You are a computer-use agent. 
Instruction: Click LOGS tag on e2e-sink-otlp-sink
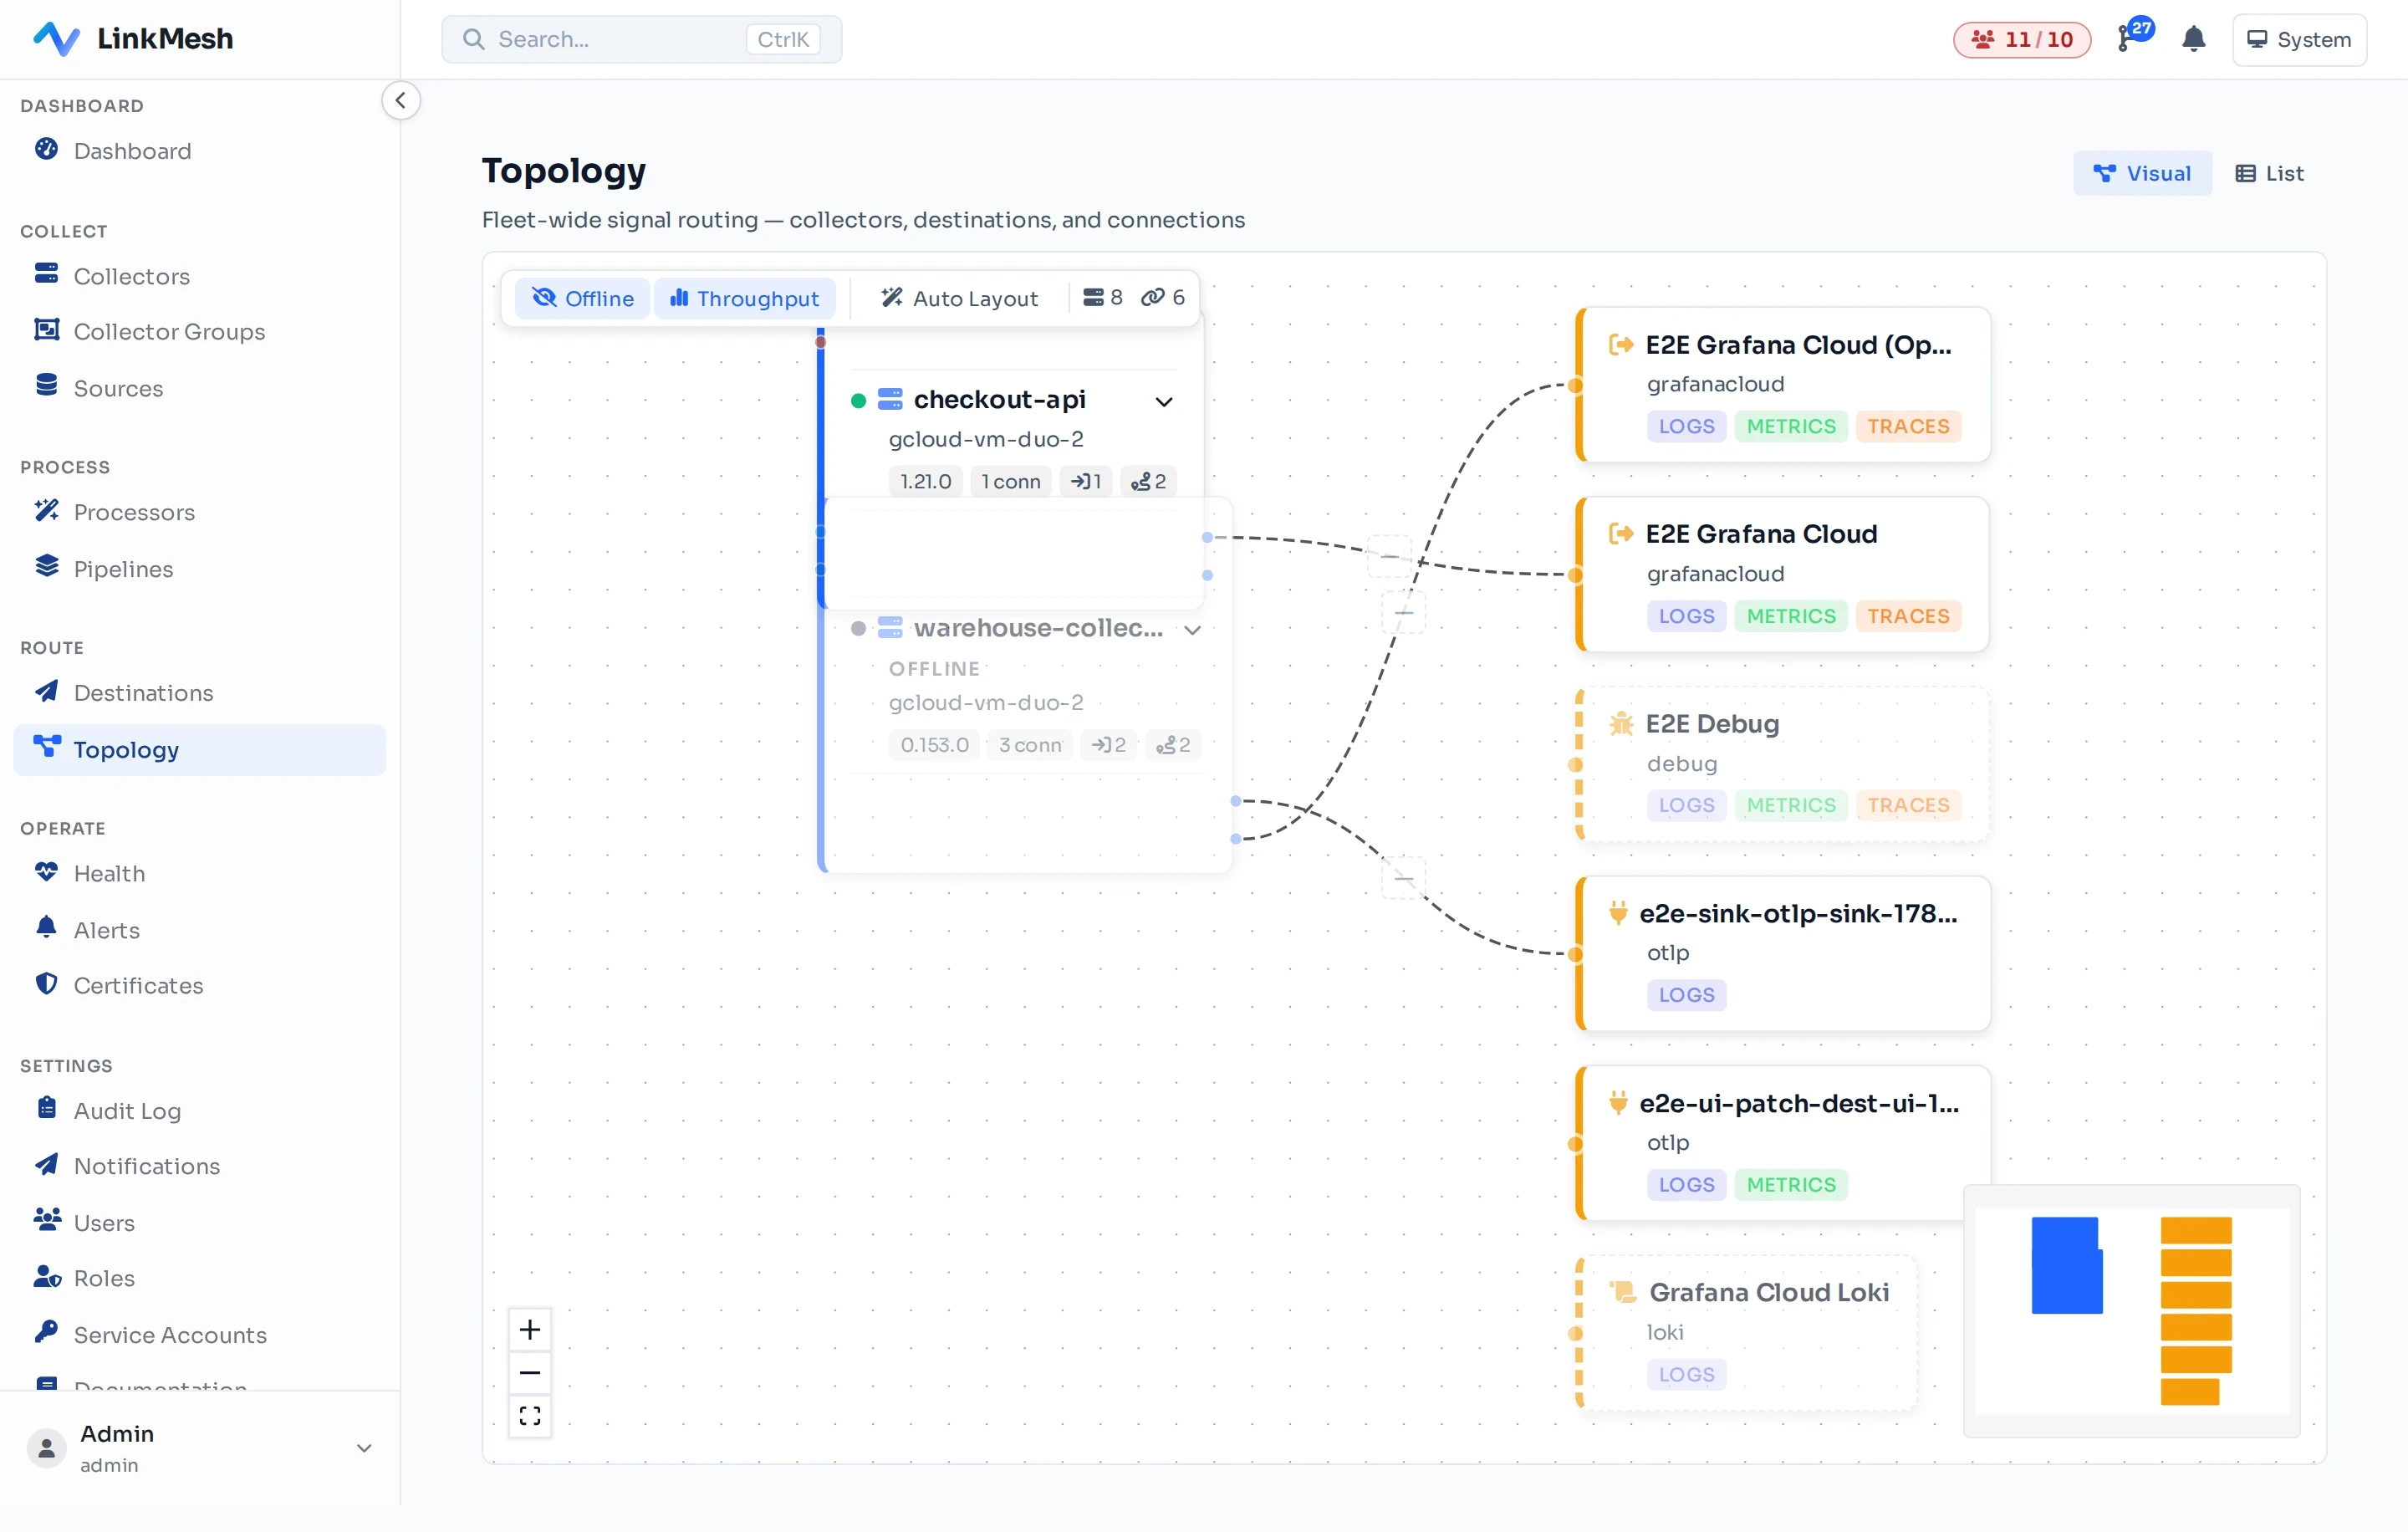(1686, 995)
